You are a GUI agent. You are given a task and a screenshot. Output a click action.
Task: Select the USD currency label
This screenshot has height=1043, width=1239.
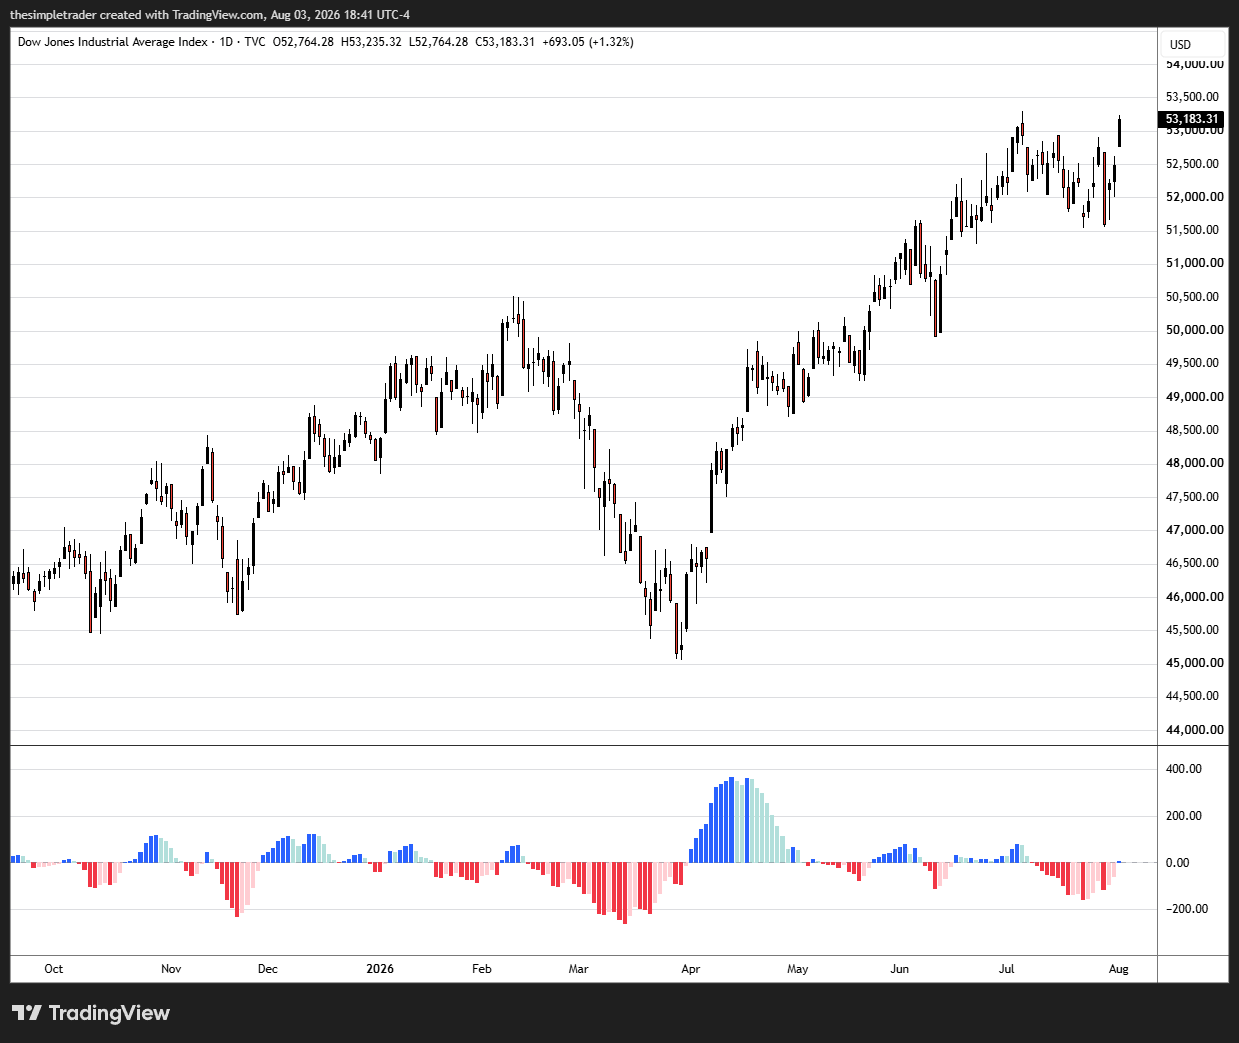[1181, 45]
